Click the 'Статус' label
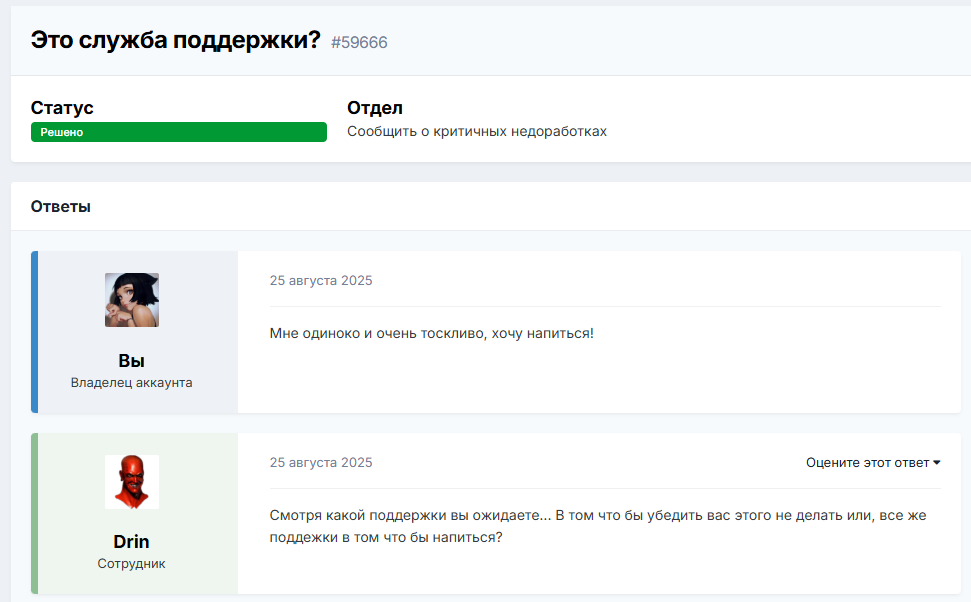Image resolution: width=971 pixels, height=602 pixels. tap(62, 108)
